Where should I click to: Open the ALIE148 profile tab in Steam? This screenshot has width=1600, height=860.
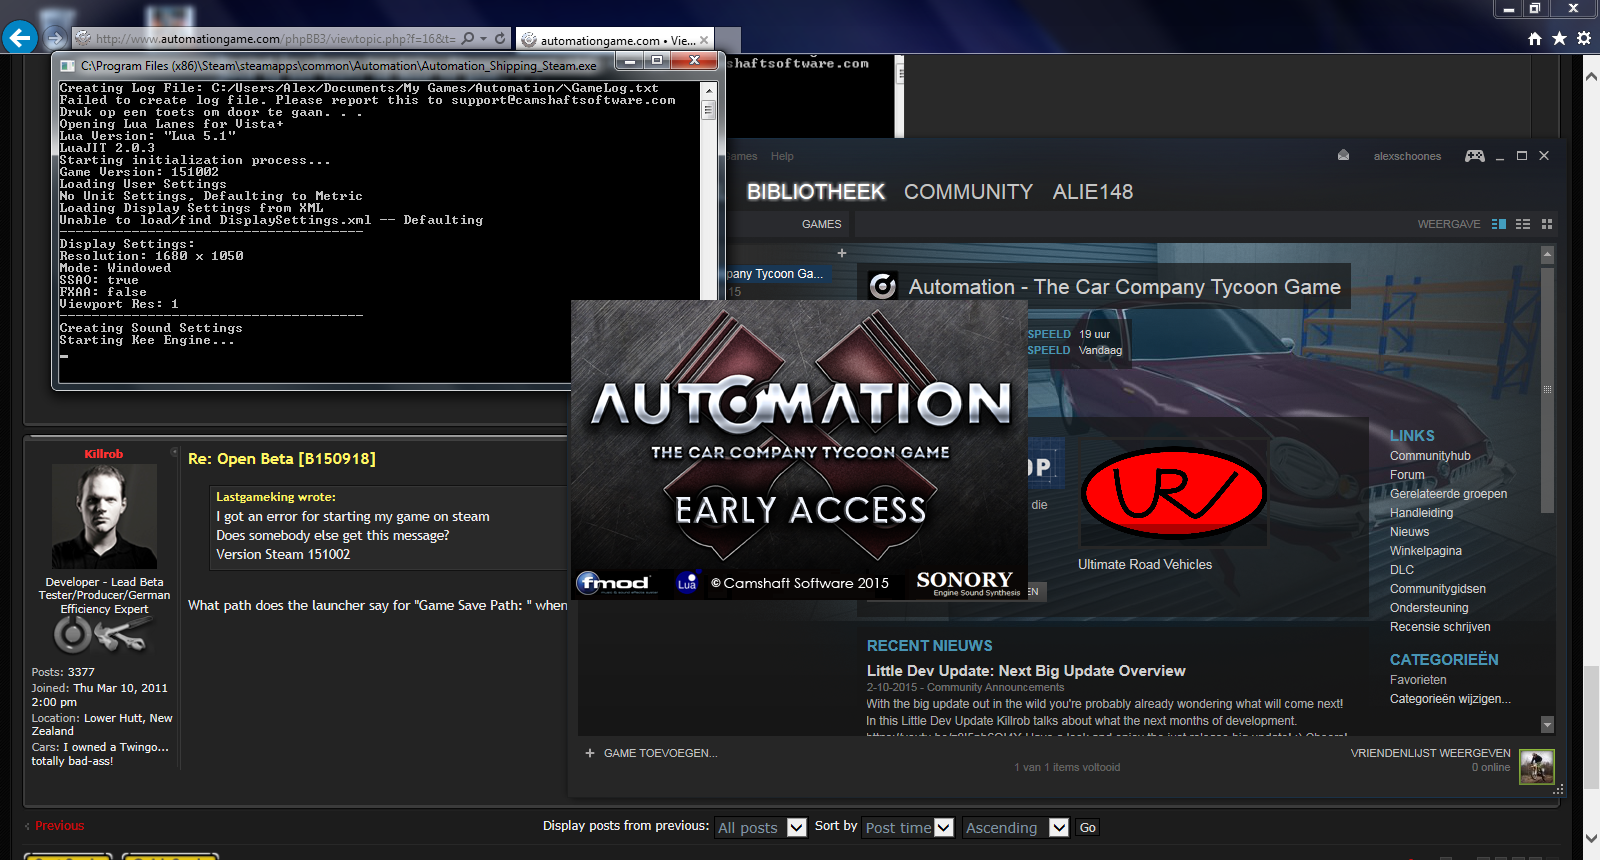tap(1092, 192)
